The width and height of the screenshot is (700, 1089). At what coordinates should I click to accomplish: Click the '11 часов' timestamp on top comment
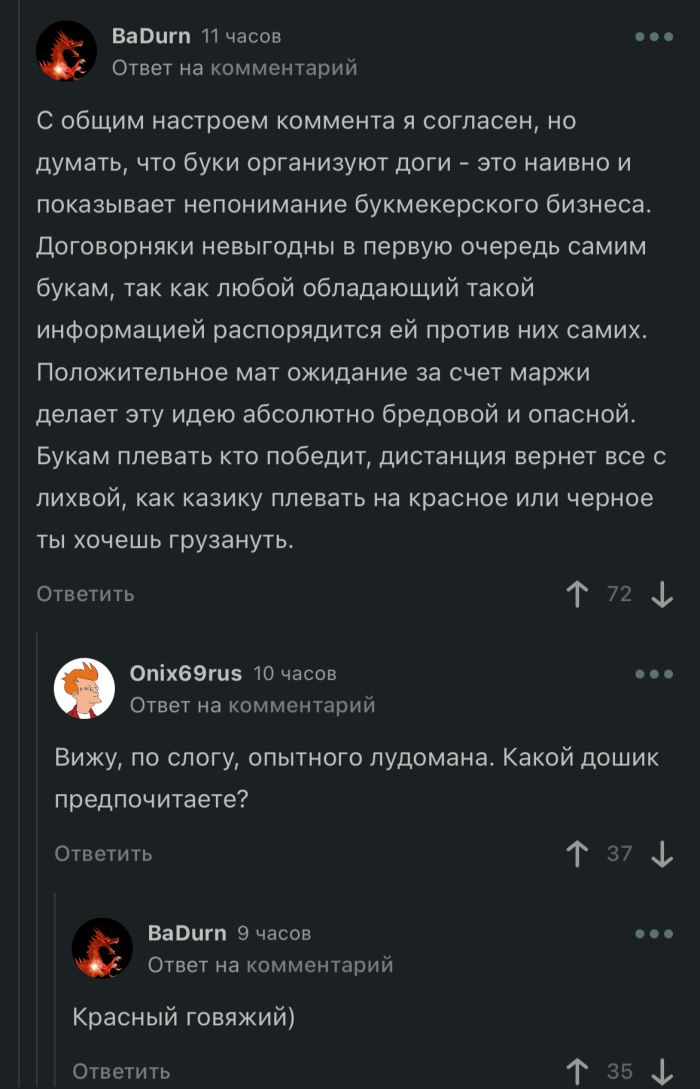click(241, 36)
